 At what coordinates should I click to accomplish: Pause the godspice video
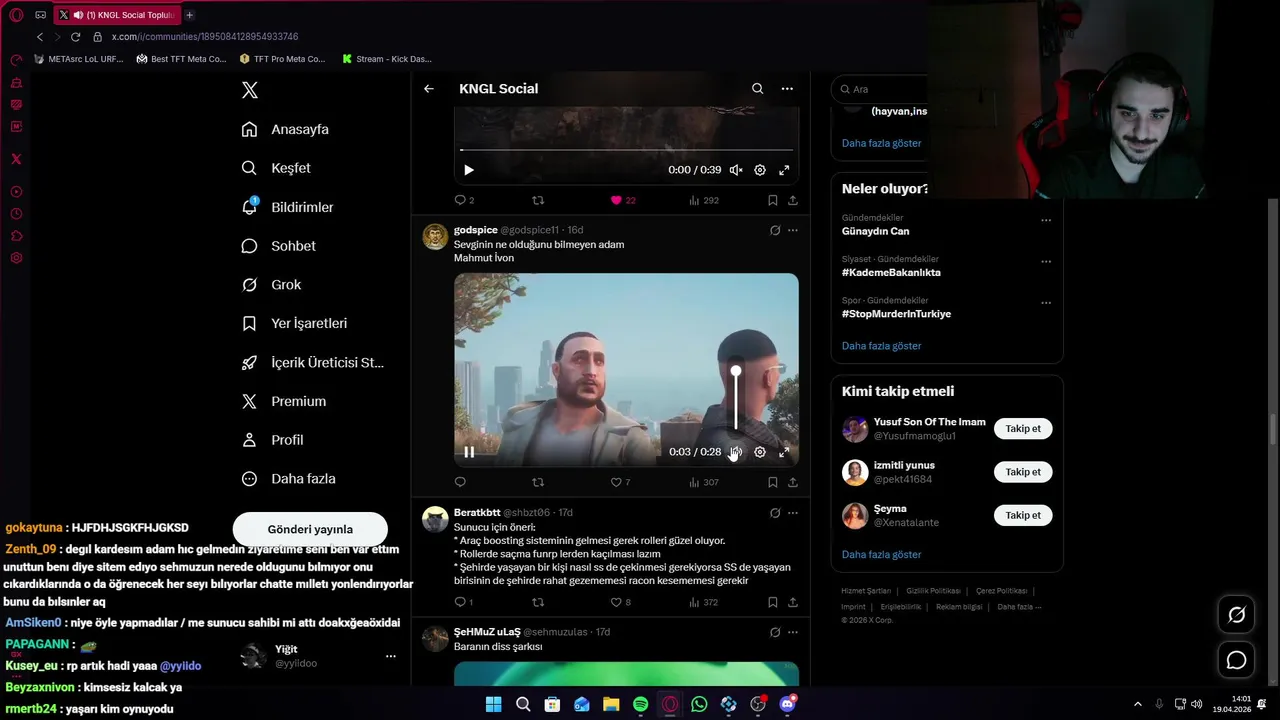[x=469, y=452]
